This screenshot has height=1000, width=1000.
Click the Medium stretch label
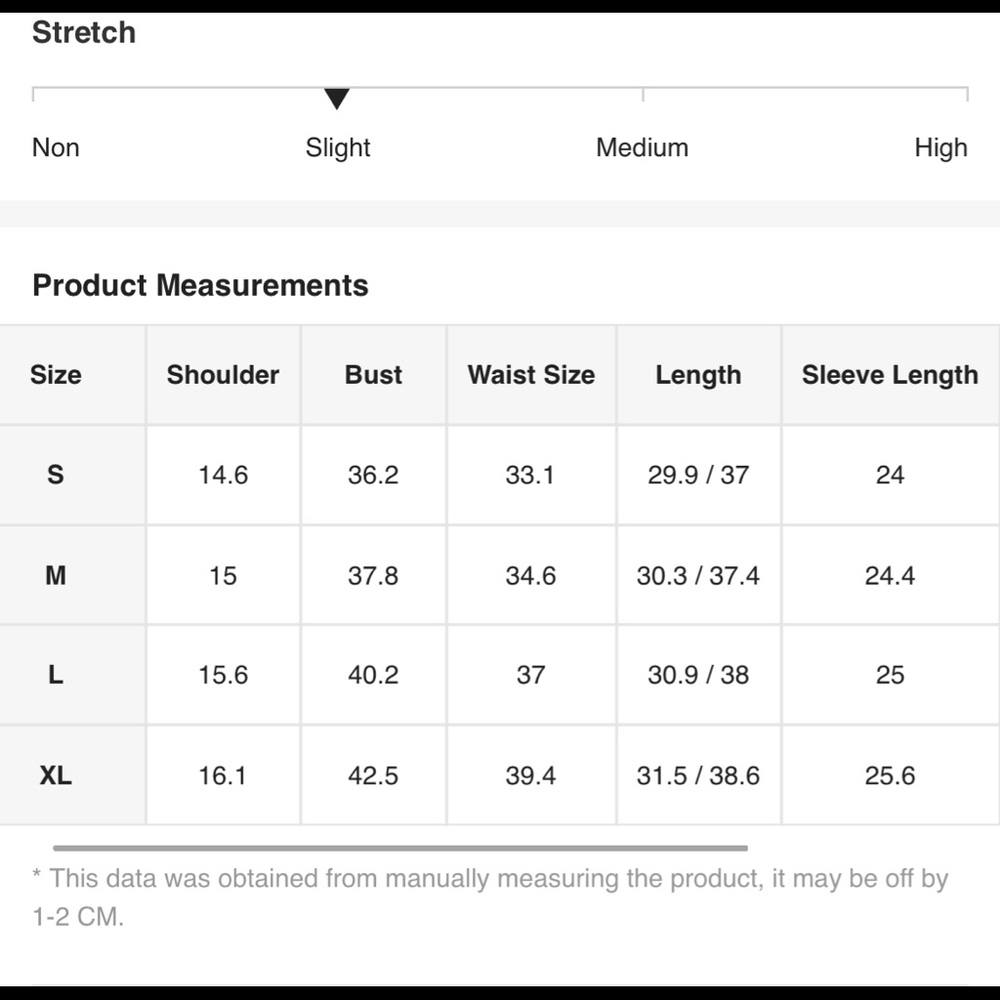click(642, 147)
